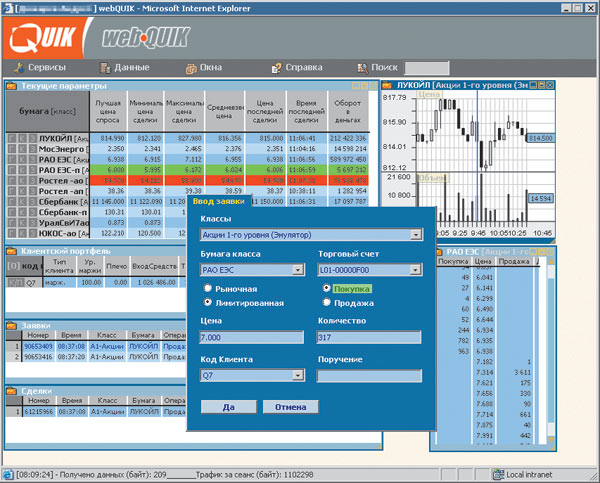Open the Классы dropdown

tap(416, 235)
